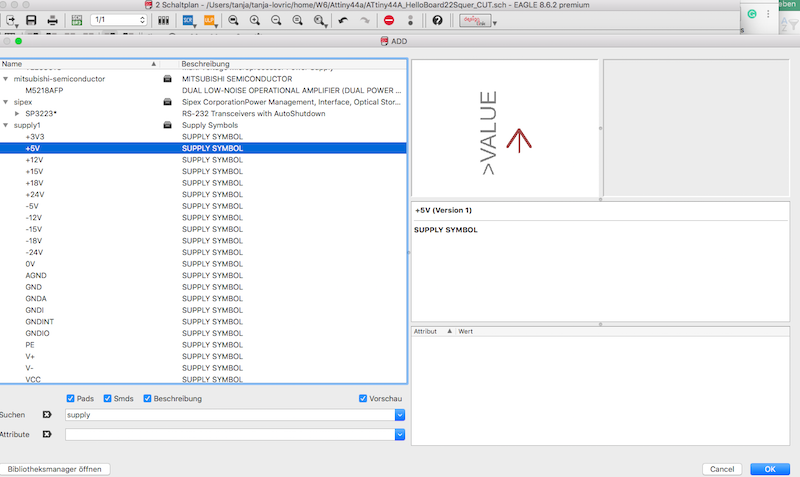Select the PE supply symbol
Screen dimensions: 800x477
click(x=203, y=345)
